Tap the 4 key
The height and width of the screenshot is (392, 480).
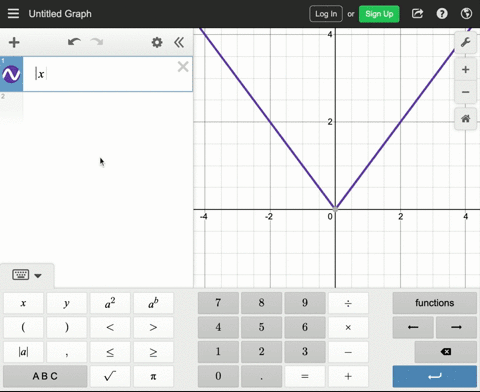[x=218, y=327]
